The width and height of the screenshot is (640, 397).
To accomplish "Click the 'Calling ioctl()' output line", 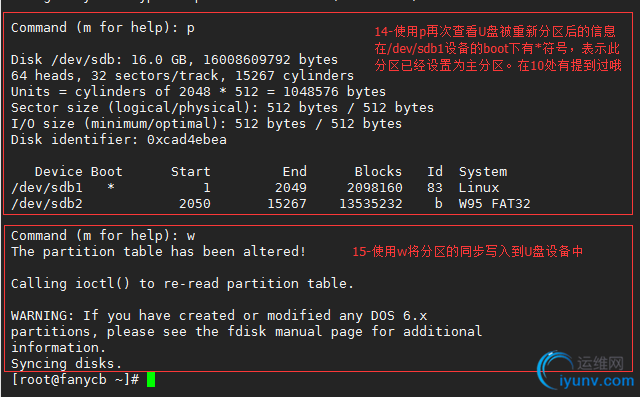I will click(182, 283).
